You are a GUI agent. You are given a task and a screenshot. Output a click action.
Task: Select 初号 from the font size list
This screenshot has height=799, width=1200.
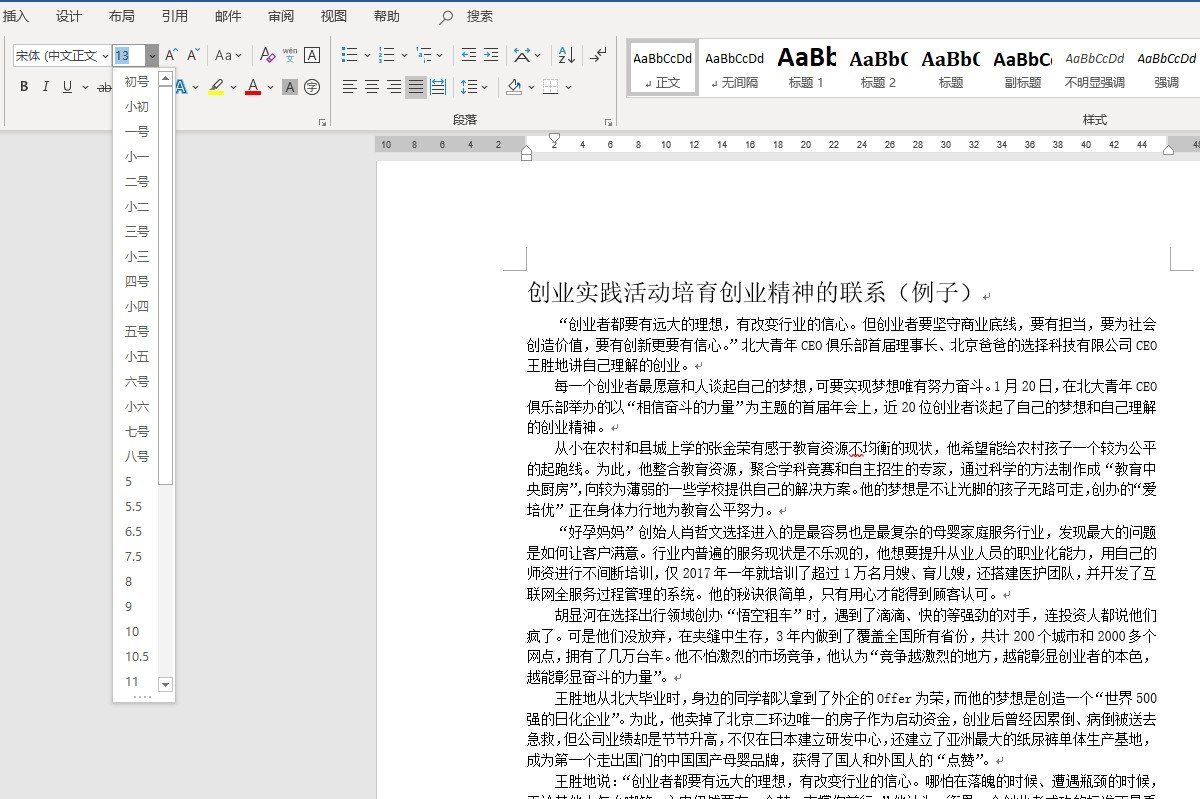(137, 82)
